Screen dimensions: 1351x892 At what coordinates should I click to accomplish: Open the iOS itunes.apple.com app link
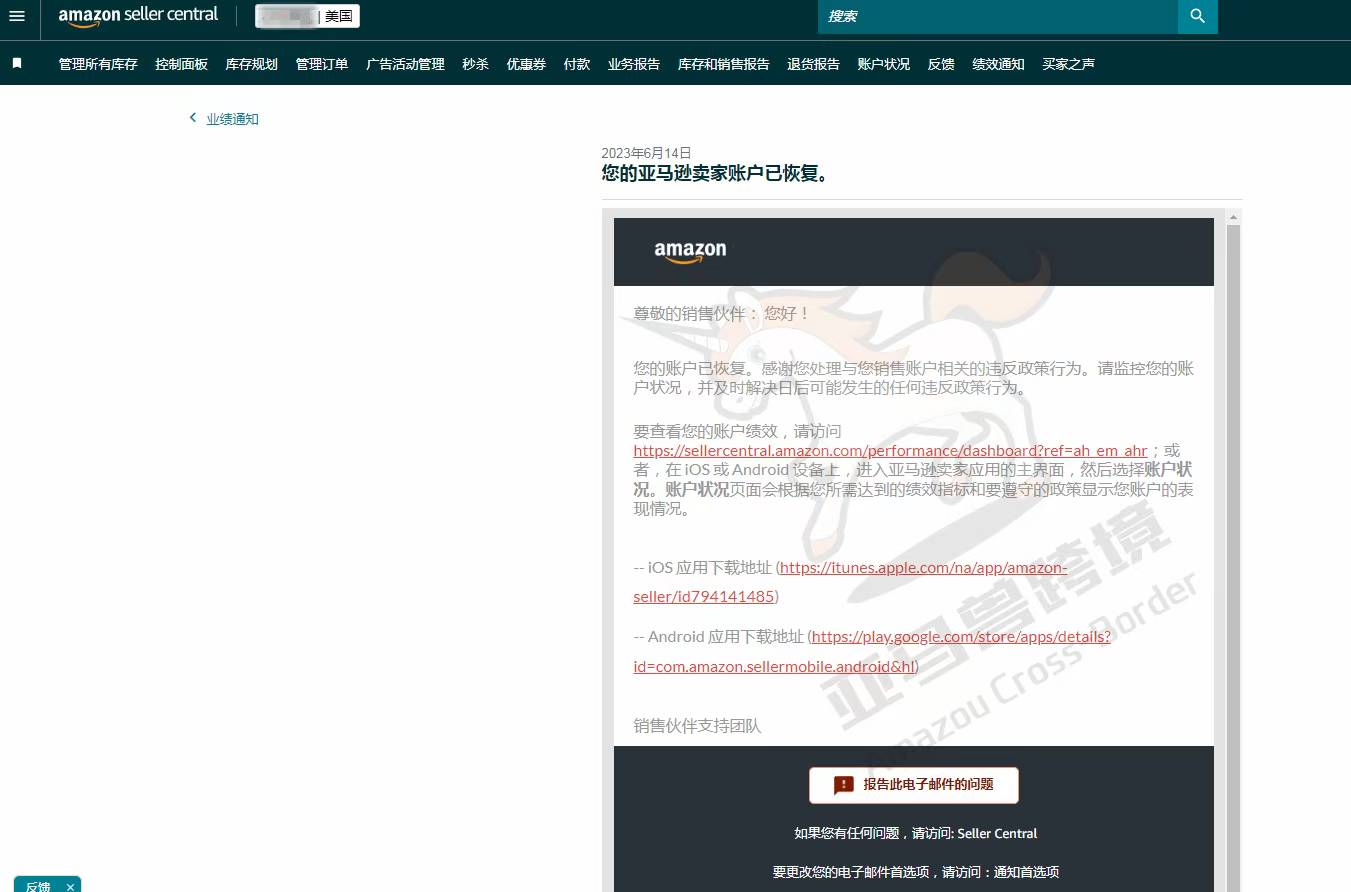tap(850, 582)
